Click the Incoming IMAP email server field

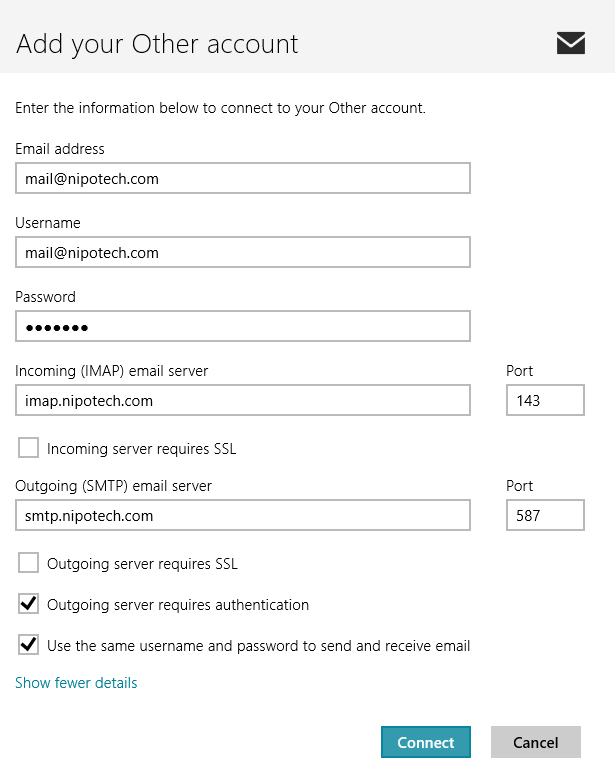pos(243,400)
